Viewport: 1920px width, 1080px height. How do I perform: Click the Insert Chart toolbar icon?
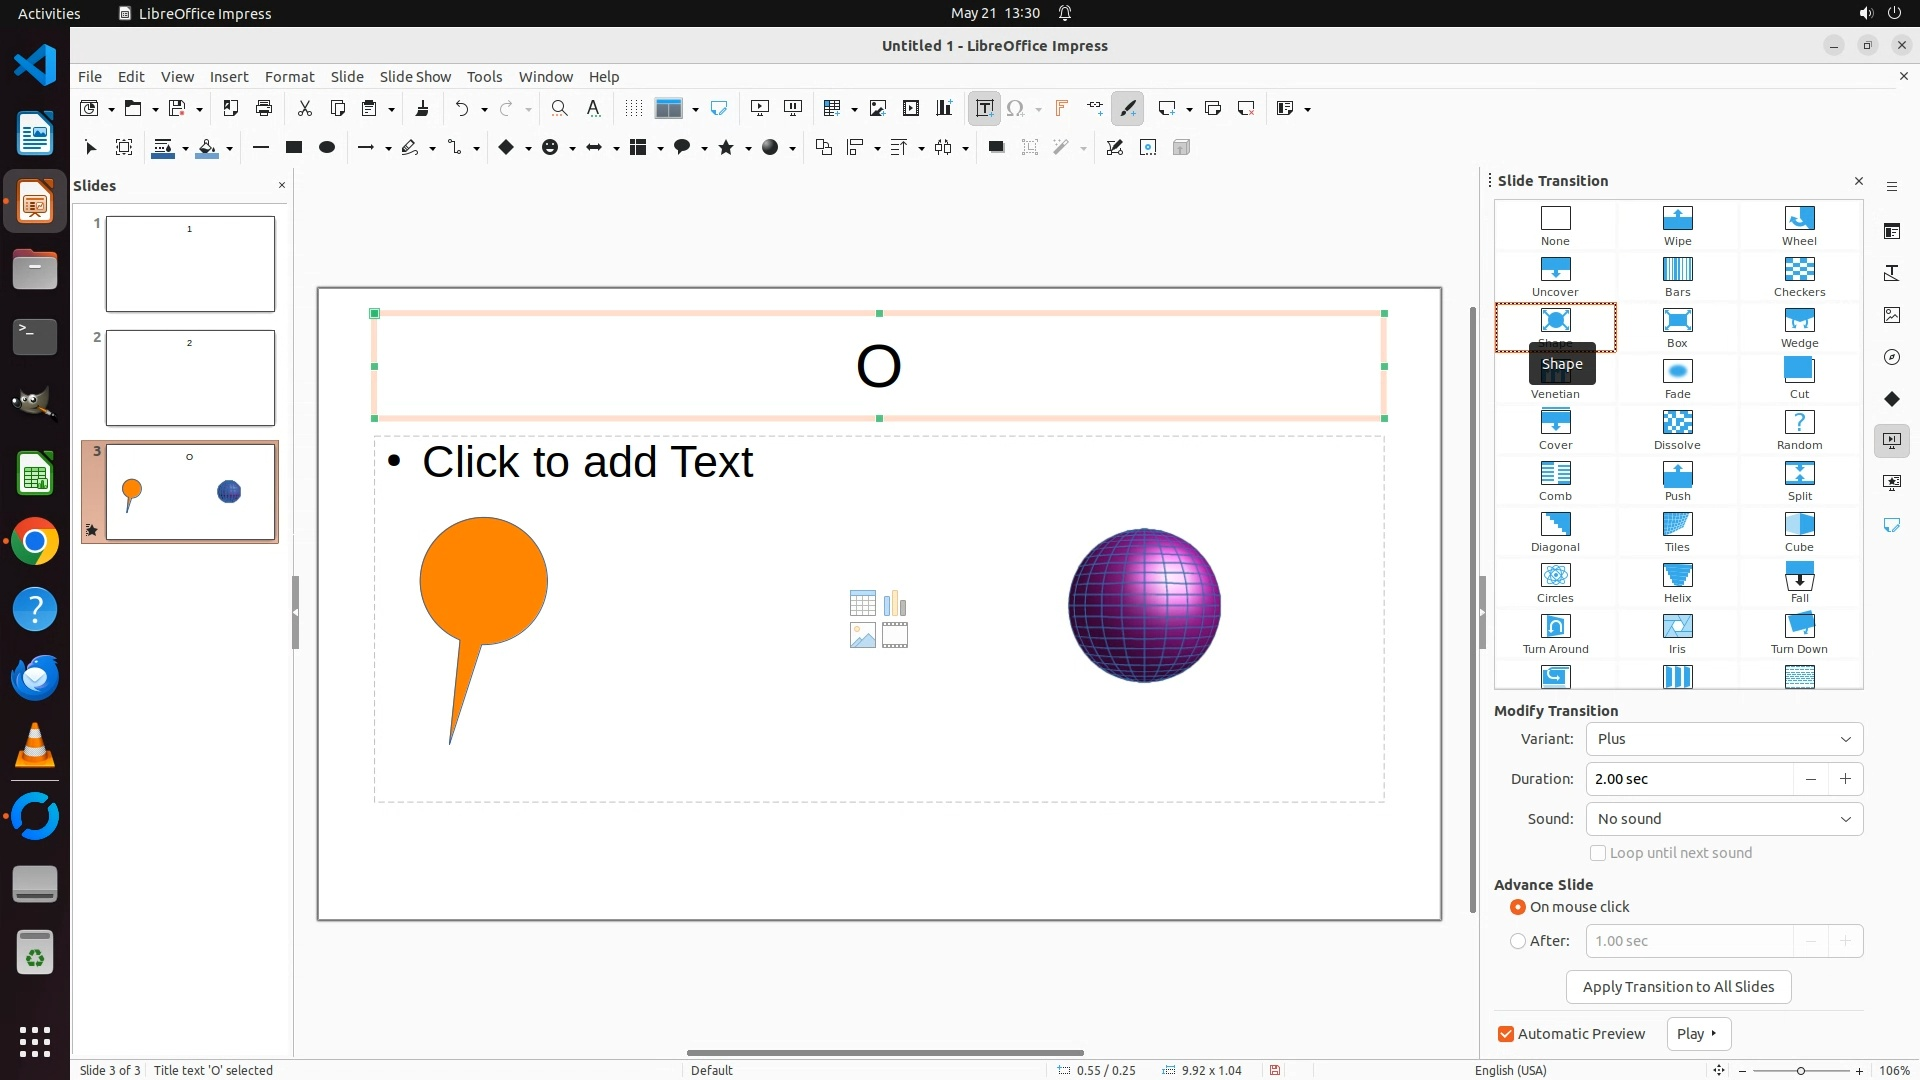(x=943, y=108)
